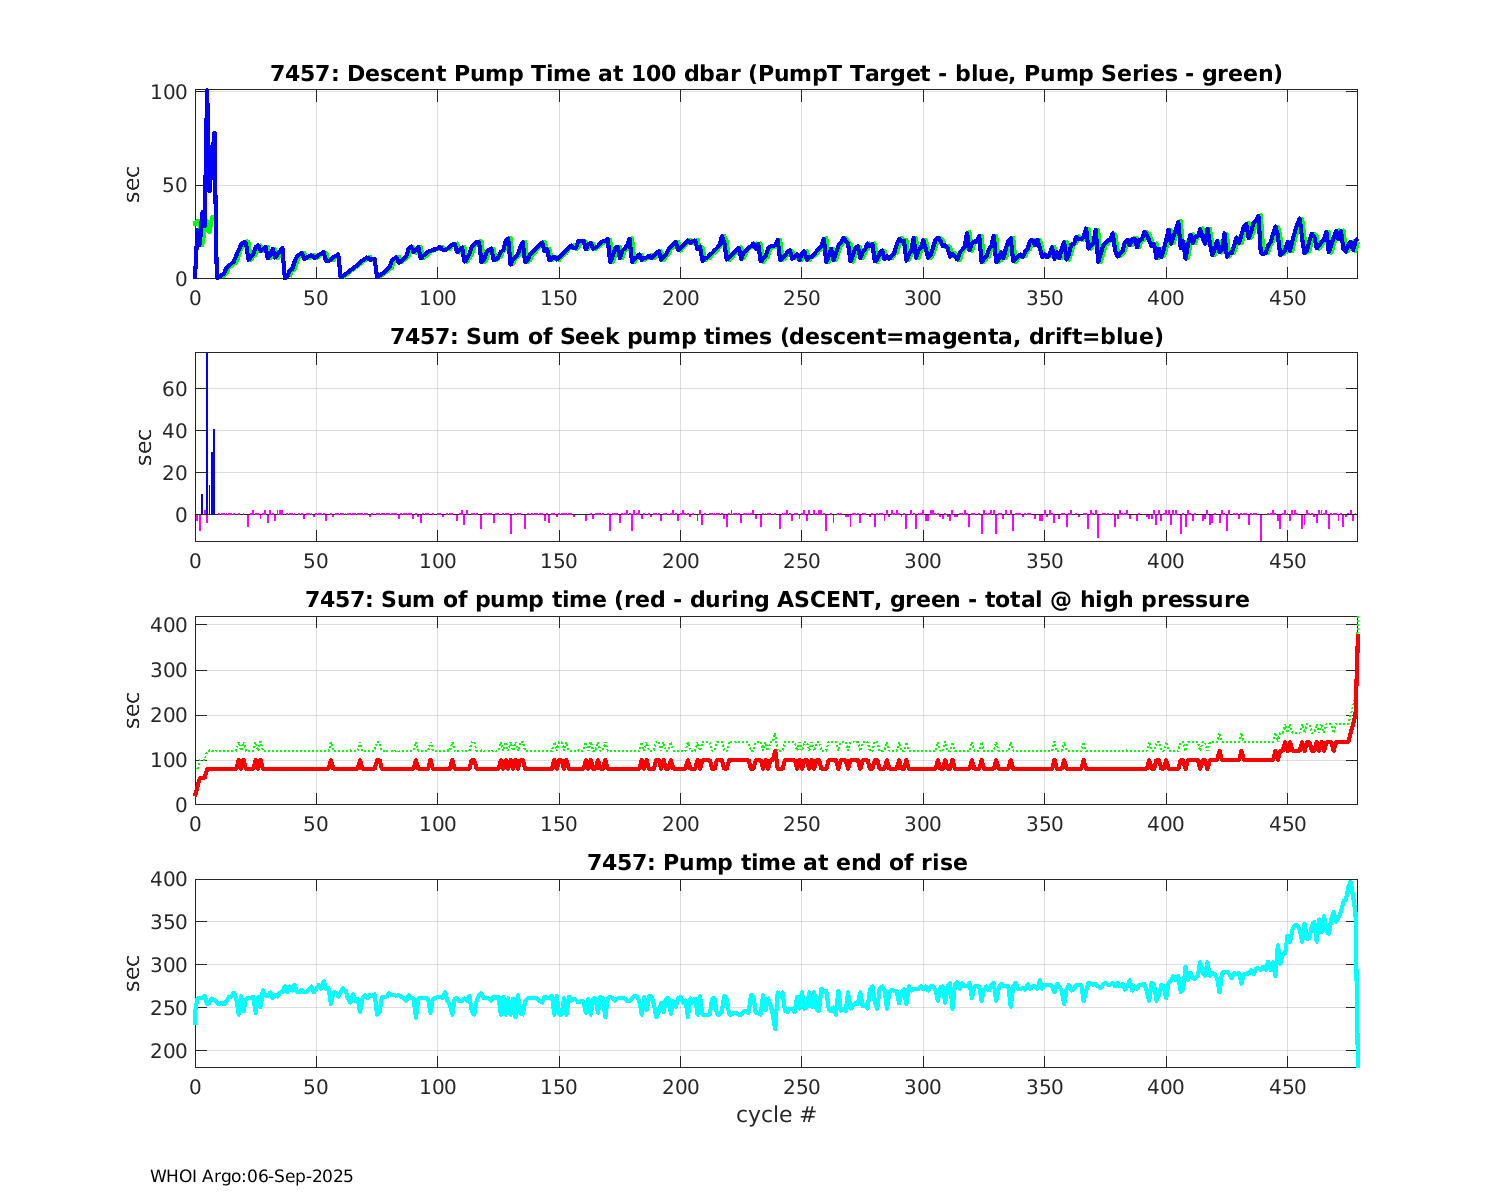
Task: Select the 'Pump time at end of rise' title
Action: 776,862
